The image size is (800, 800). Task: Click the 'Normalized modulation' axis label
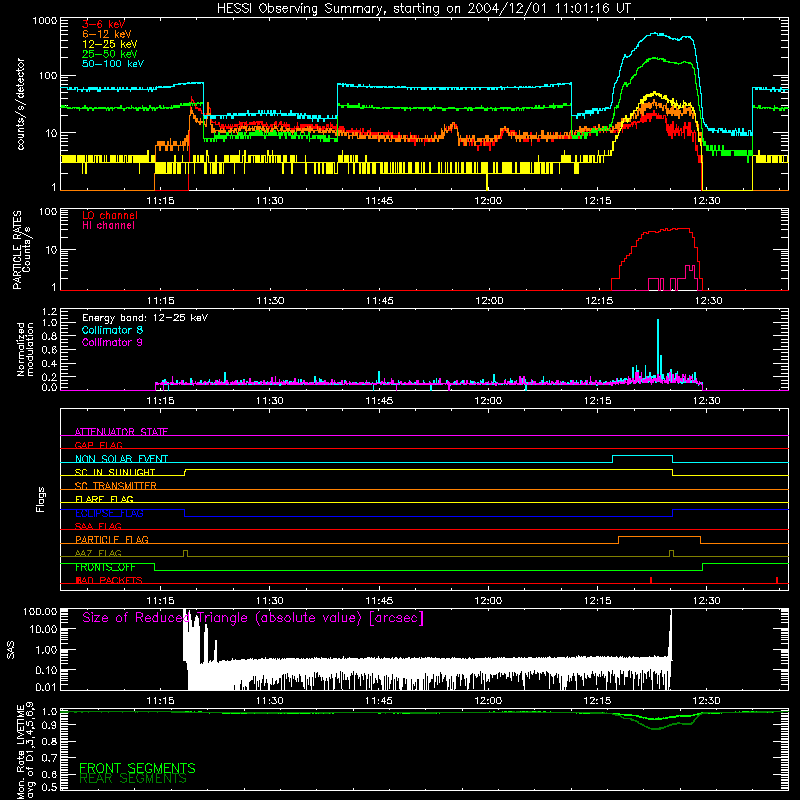pos(25,349)
